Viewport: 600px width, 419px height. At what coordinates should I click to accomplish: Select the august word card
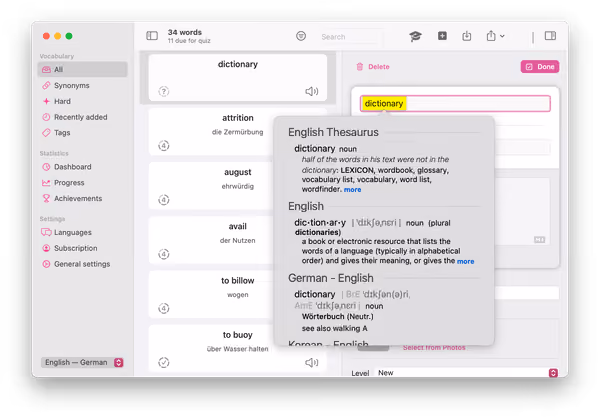tap(211, 186)
